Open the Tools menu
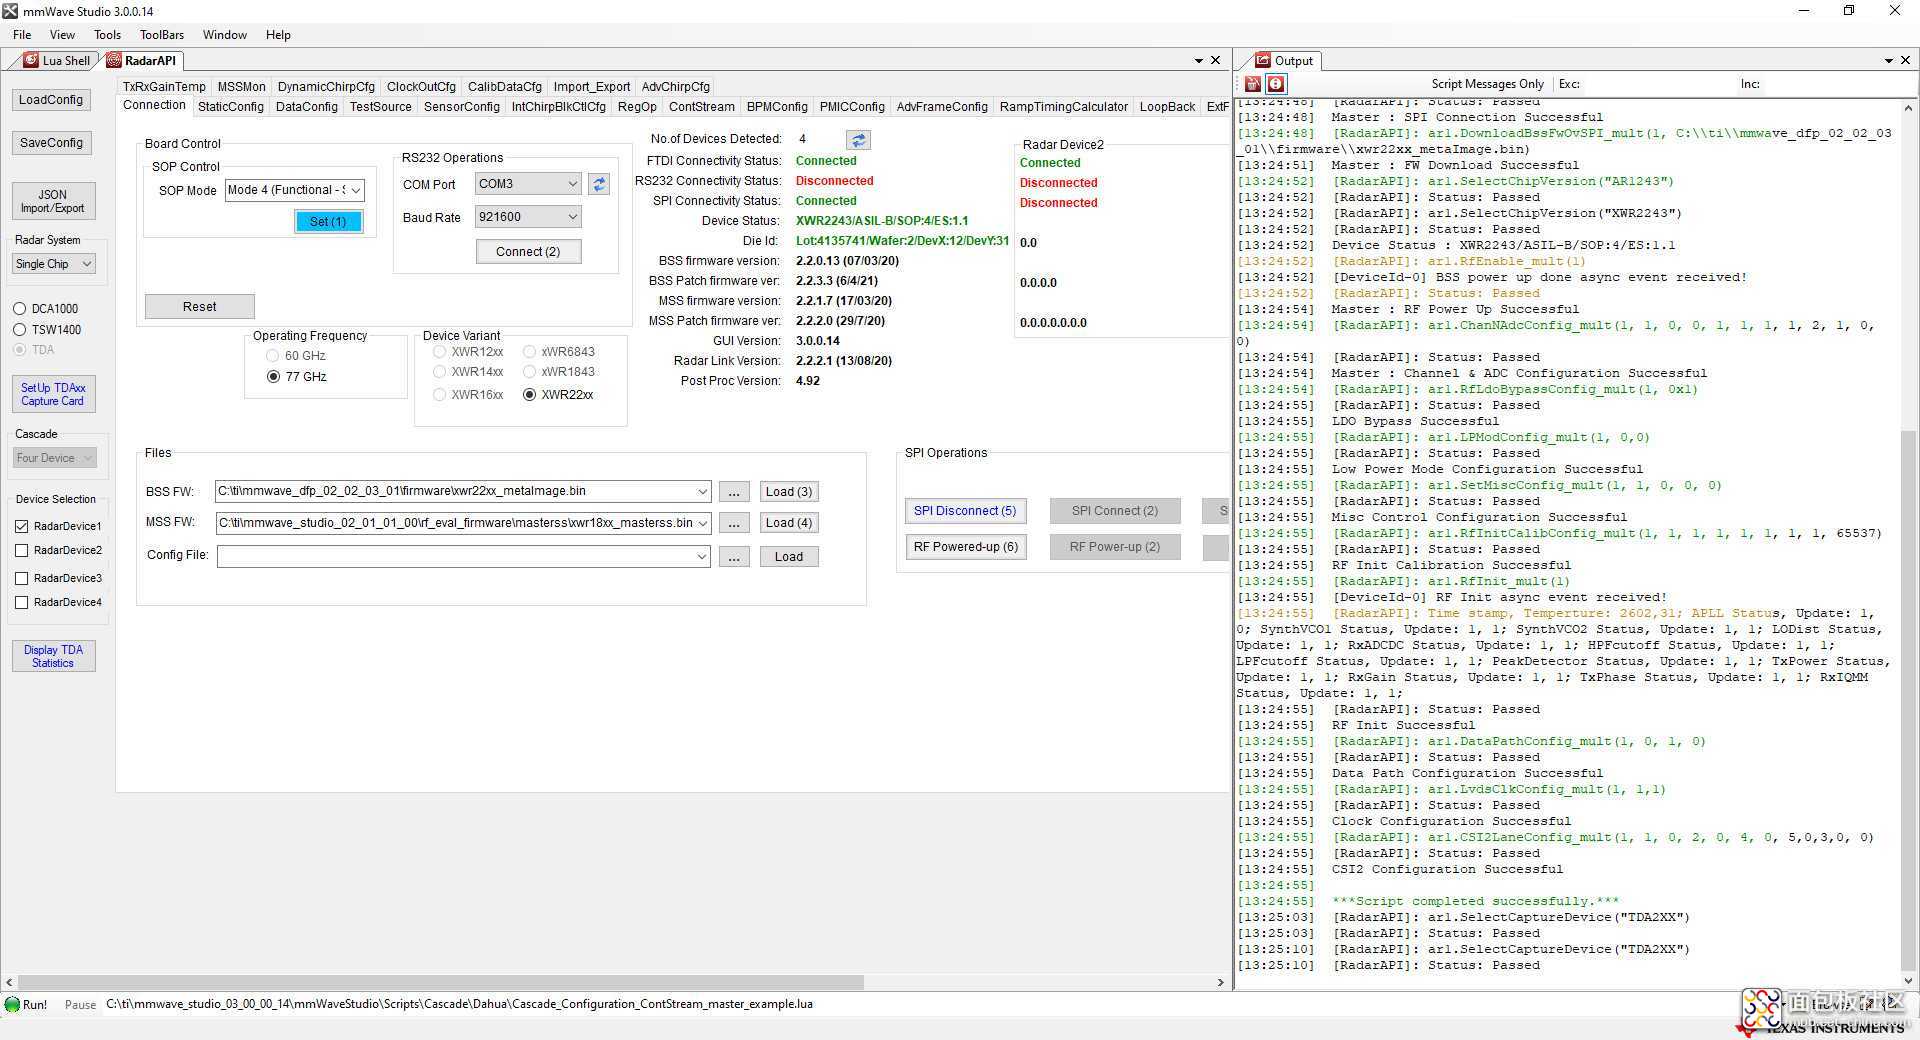Viewport: 1920px width, 1040px height. click(107, 35)
